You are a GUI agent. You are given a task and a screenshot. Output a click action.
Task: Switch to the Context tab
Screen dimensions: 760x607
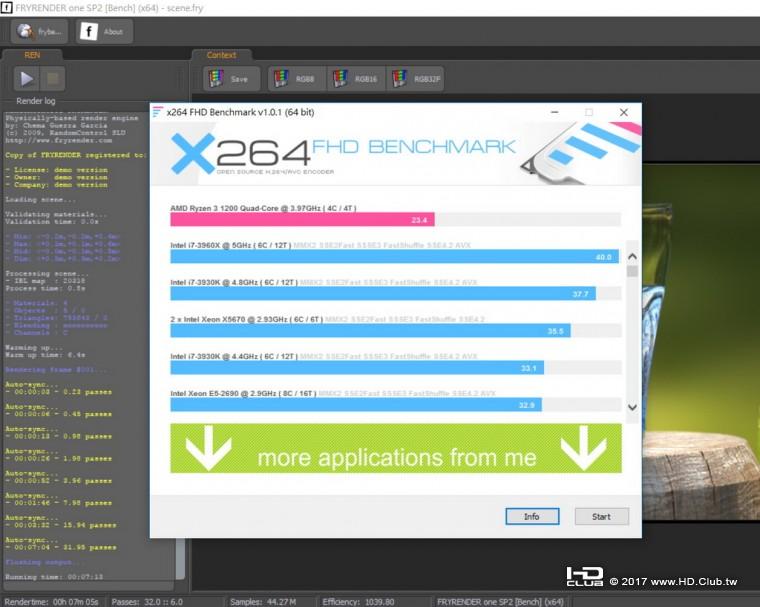[x=221, y=55]
